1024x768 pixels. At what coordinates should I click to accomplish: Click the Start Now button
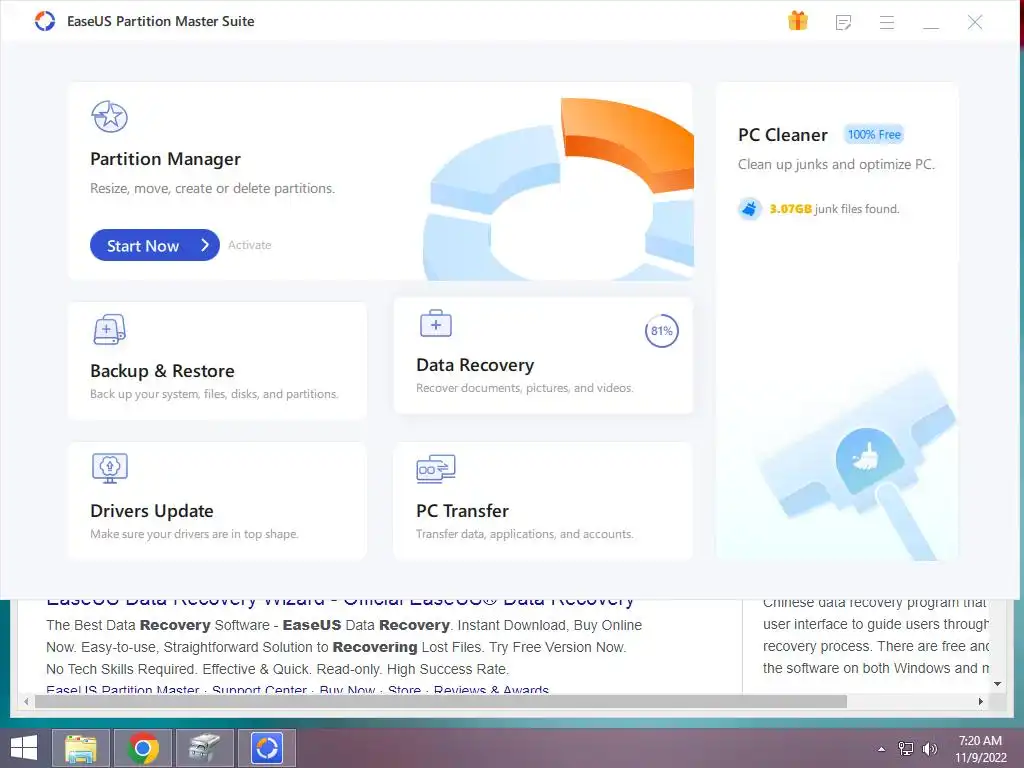[155, 245]
